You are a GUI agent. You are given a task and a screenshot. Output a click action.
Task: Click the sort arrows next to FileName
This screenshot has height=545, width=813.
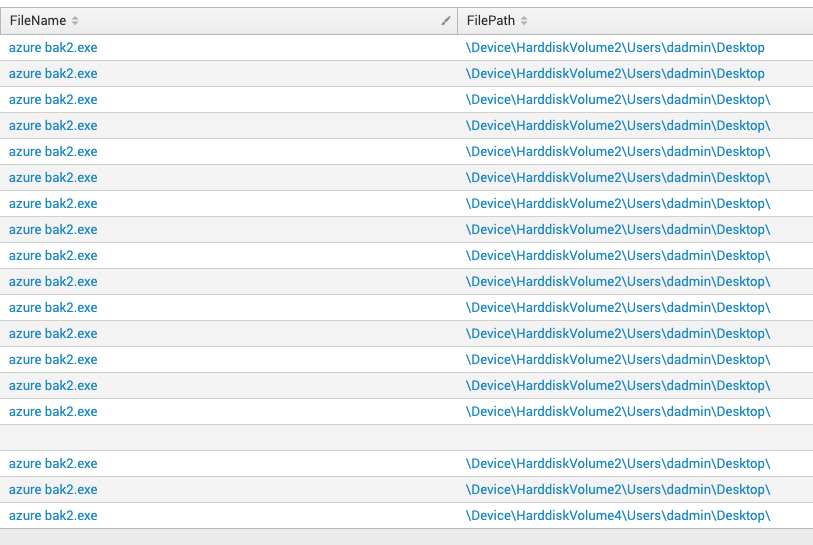[x=75, y=21]
